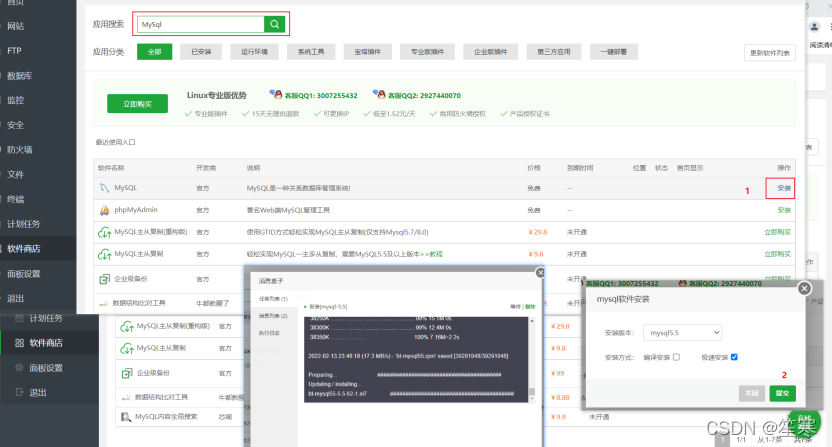Screen dimensions: 832x447
Task: Select the 第三方应用 category tab
Action: (554, 52)
